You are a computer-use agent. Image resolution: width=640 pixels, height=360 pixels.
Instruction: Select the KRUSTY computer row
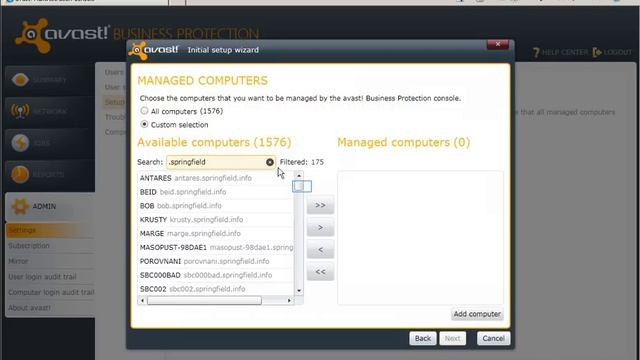tap(216, 220)
